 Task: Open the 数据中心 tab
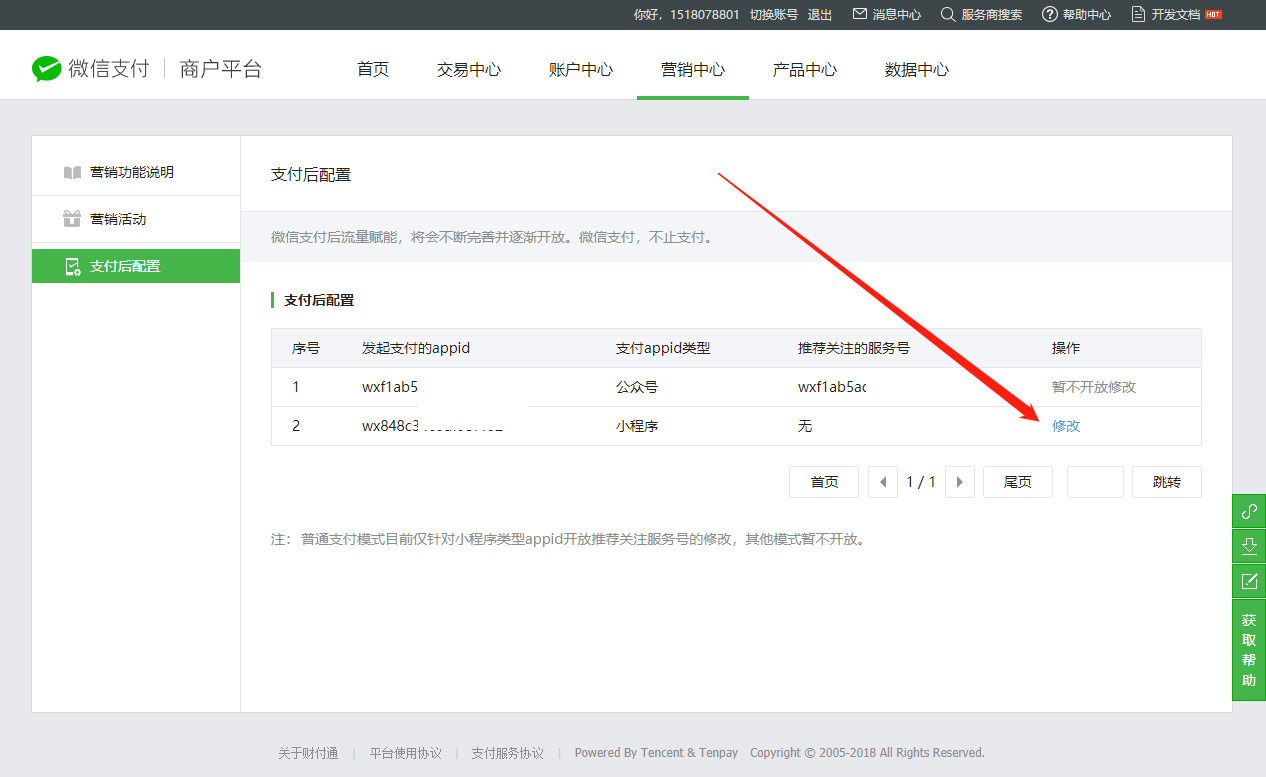click(x=917, y=70)
